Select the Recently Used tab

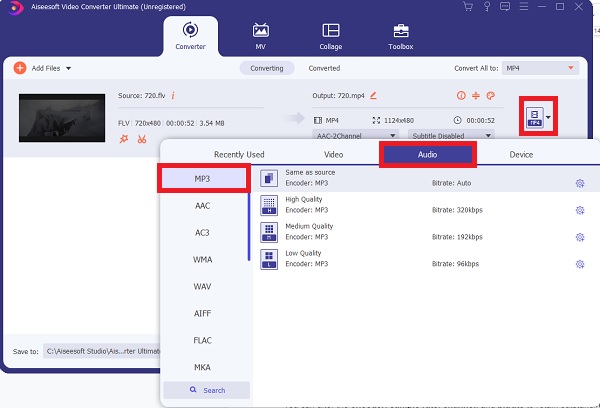coord(239,155)
